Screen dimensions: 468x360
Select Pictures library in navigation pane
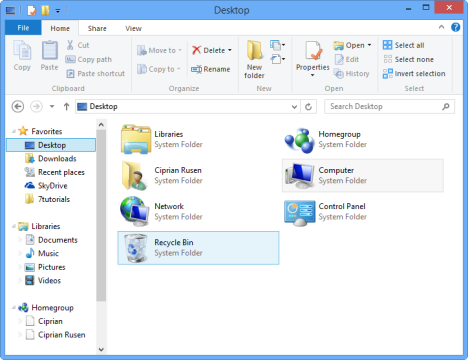point(45,267)
